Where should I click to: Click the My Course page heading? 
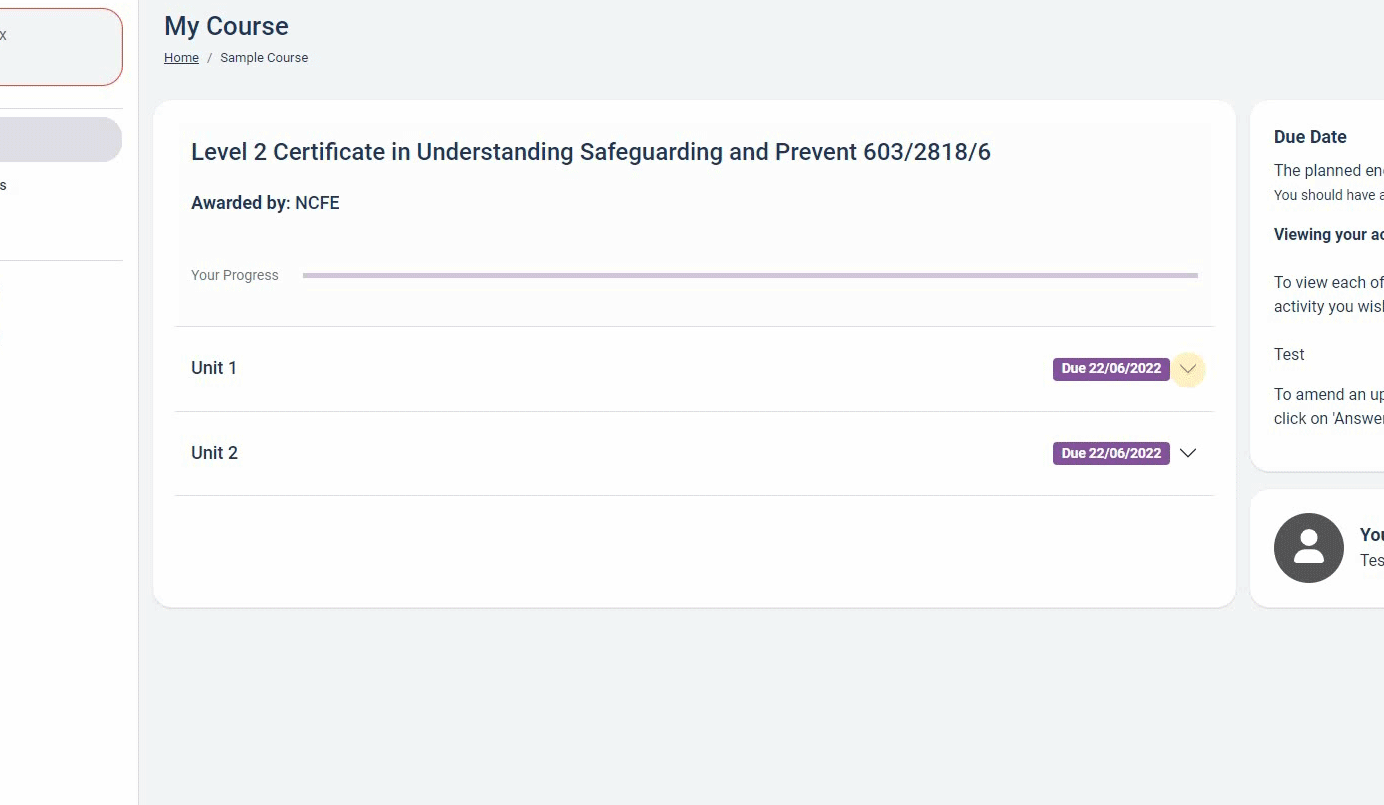[226, 26]
